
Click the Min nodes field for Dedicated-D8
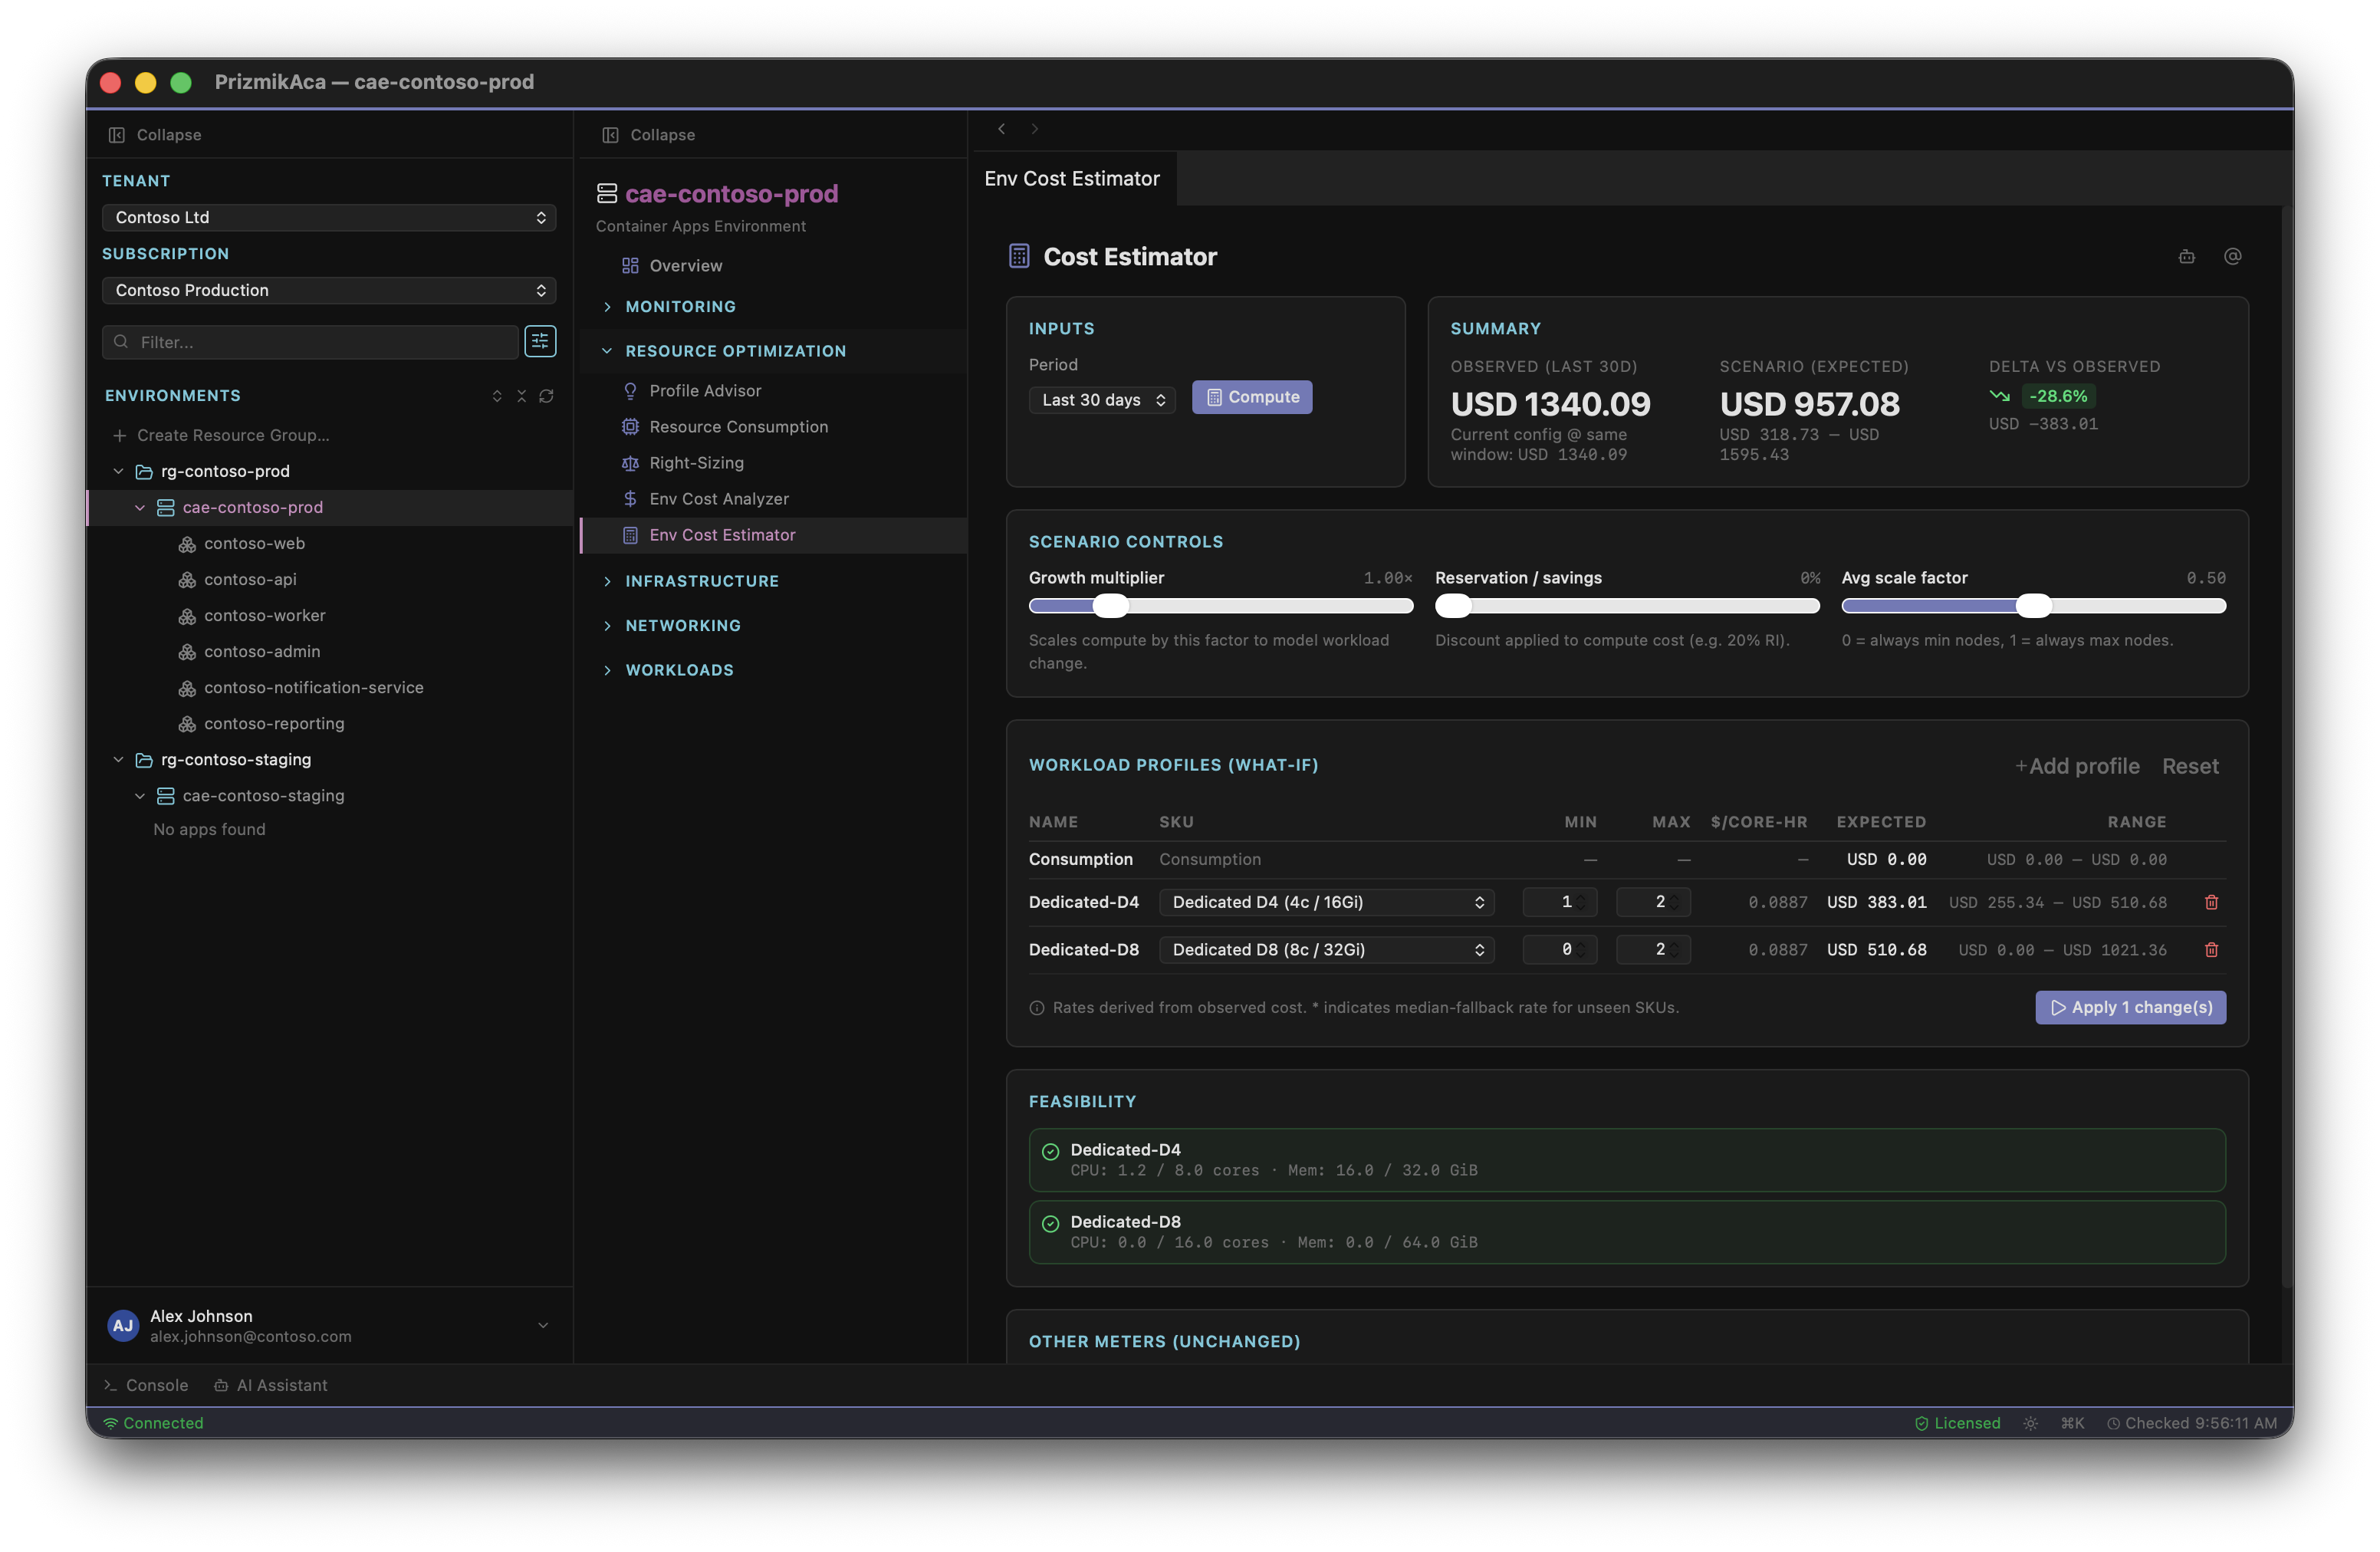(1559, 949)
